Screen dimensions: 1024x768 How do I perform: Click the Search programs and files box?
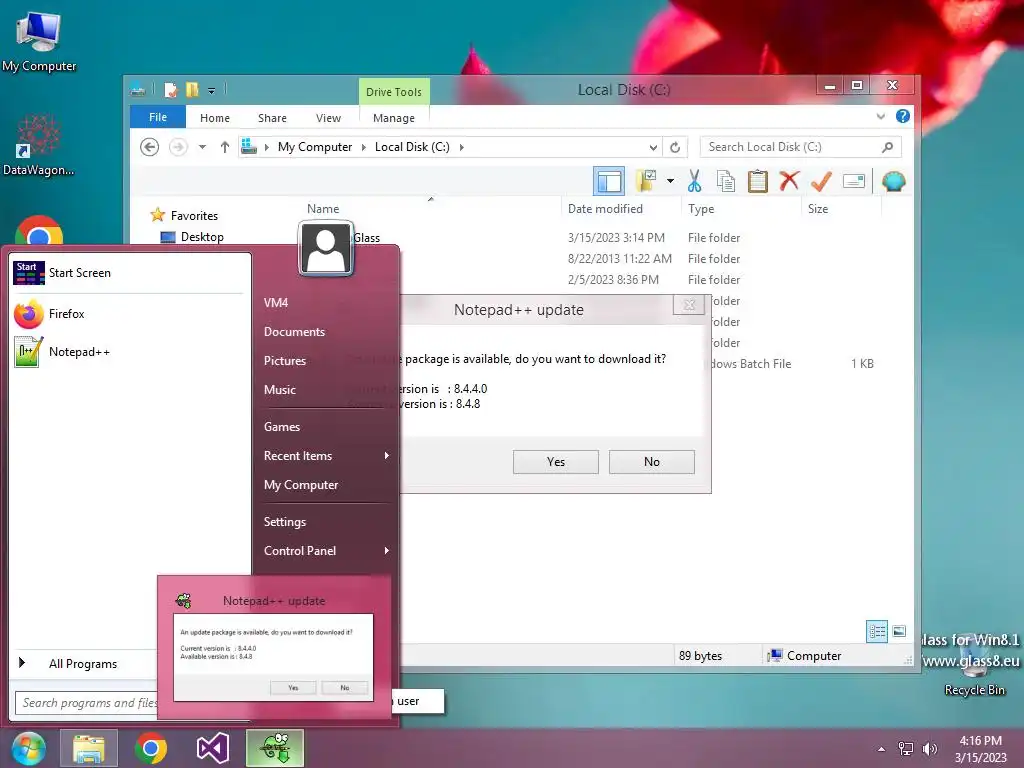point(86,703)
